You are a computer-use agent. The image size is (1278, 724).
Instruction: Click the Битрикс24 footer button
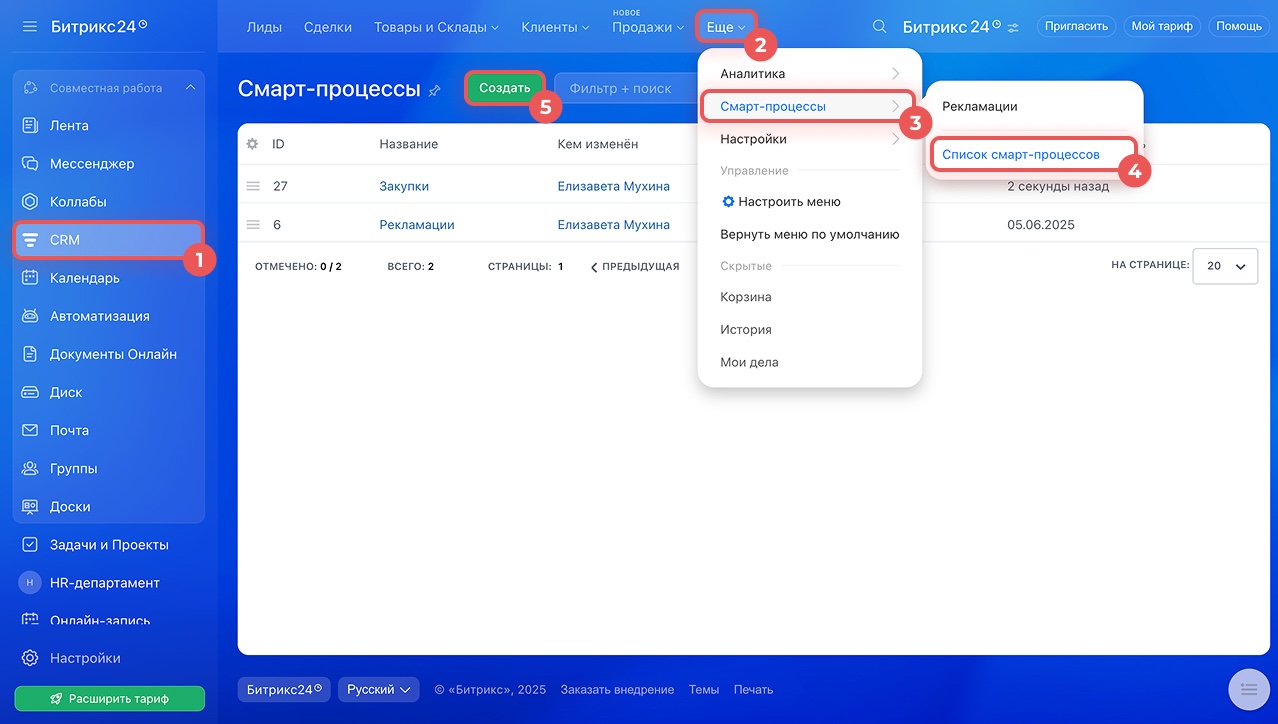284,689
